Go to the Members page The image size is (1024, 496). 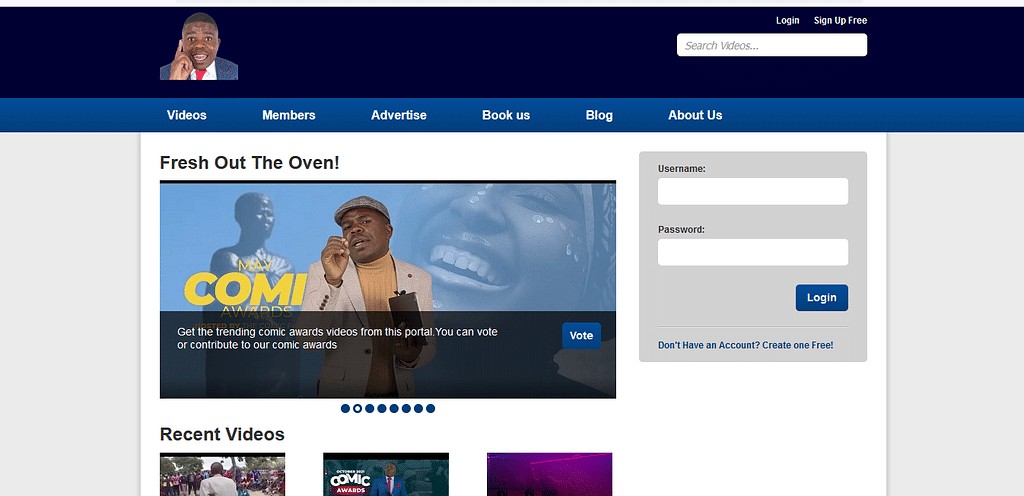point(288,115)
